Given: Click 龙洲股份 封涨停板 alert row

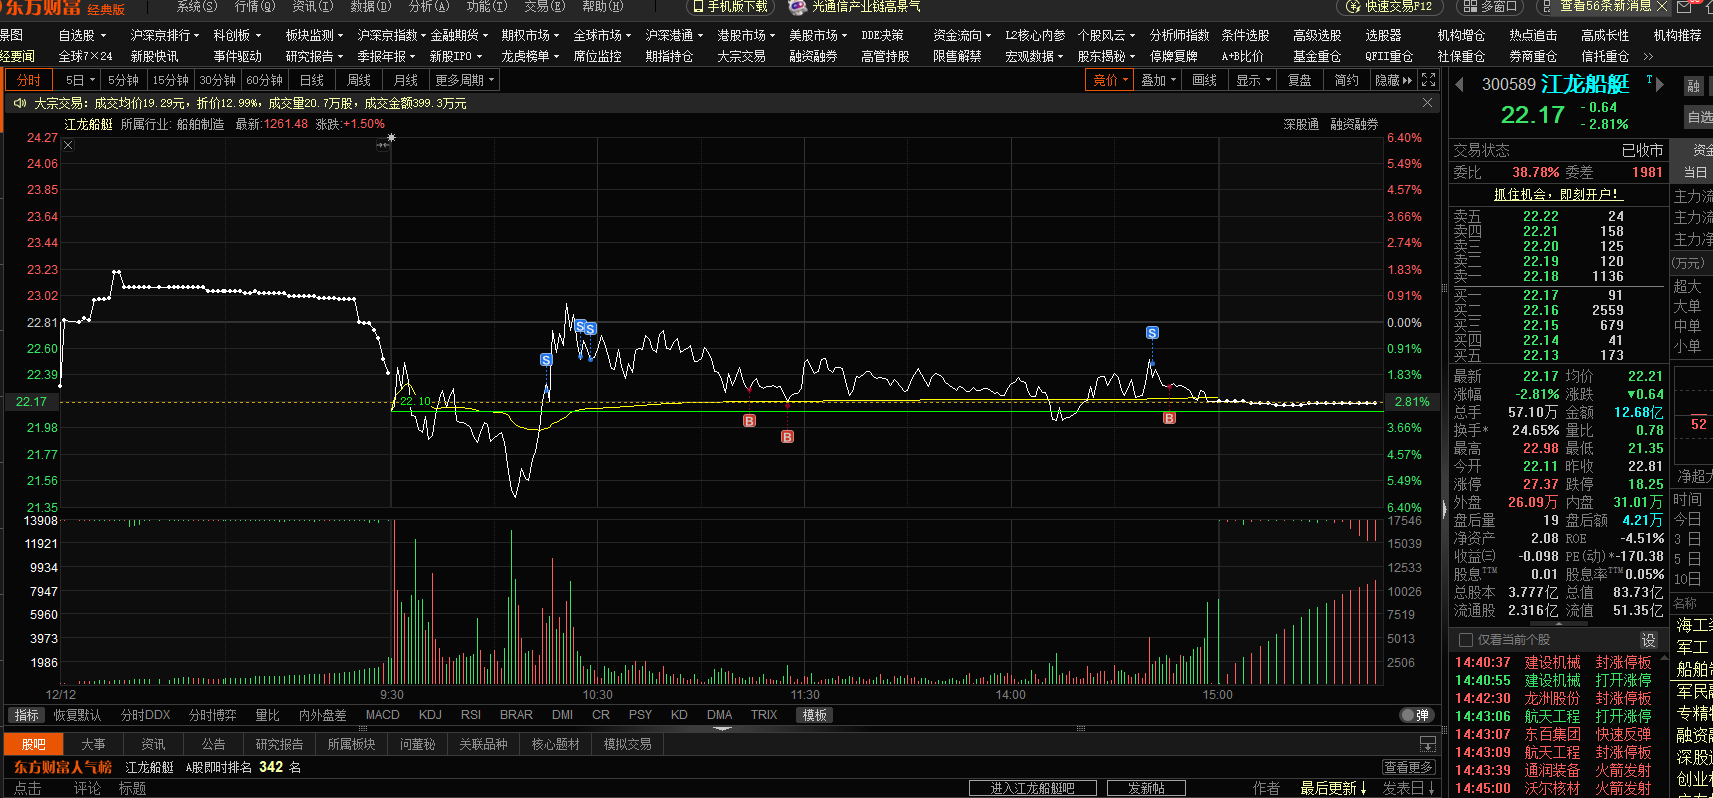Looking at the screenshot, I should [1553, 699].
